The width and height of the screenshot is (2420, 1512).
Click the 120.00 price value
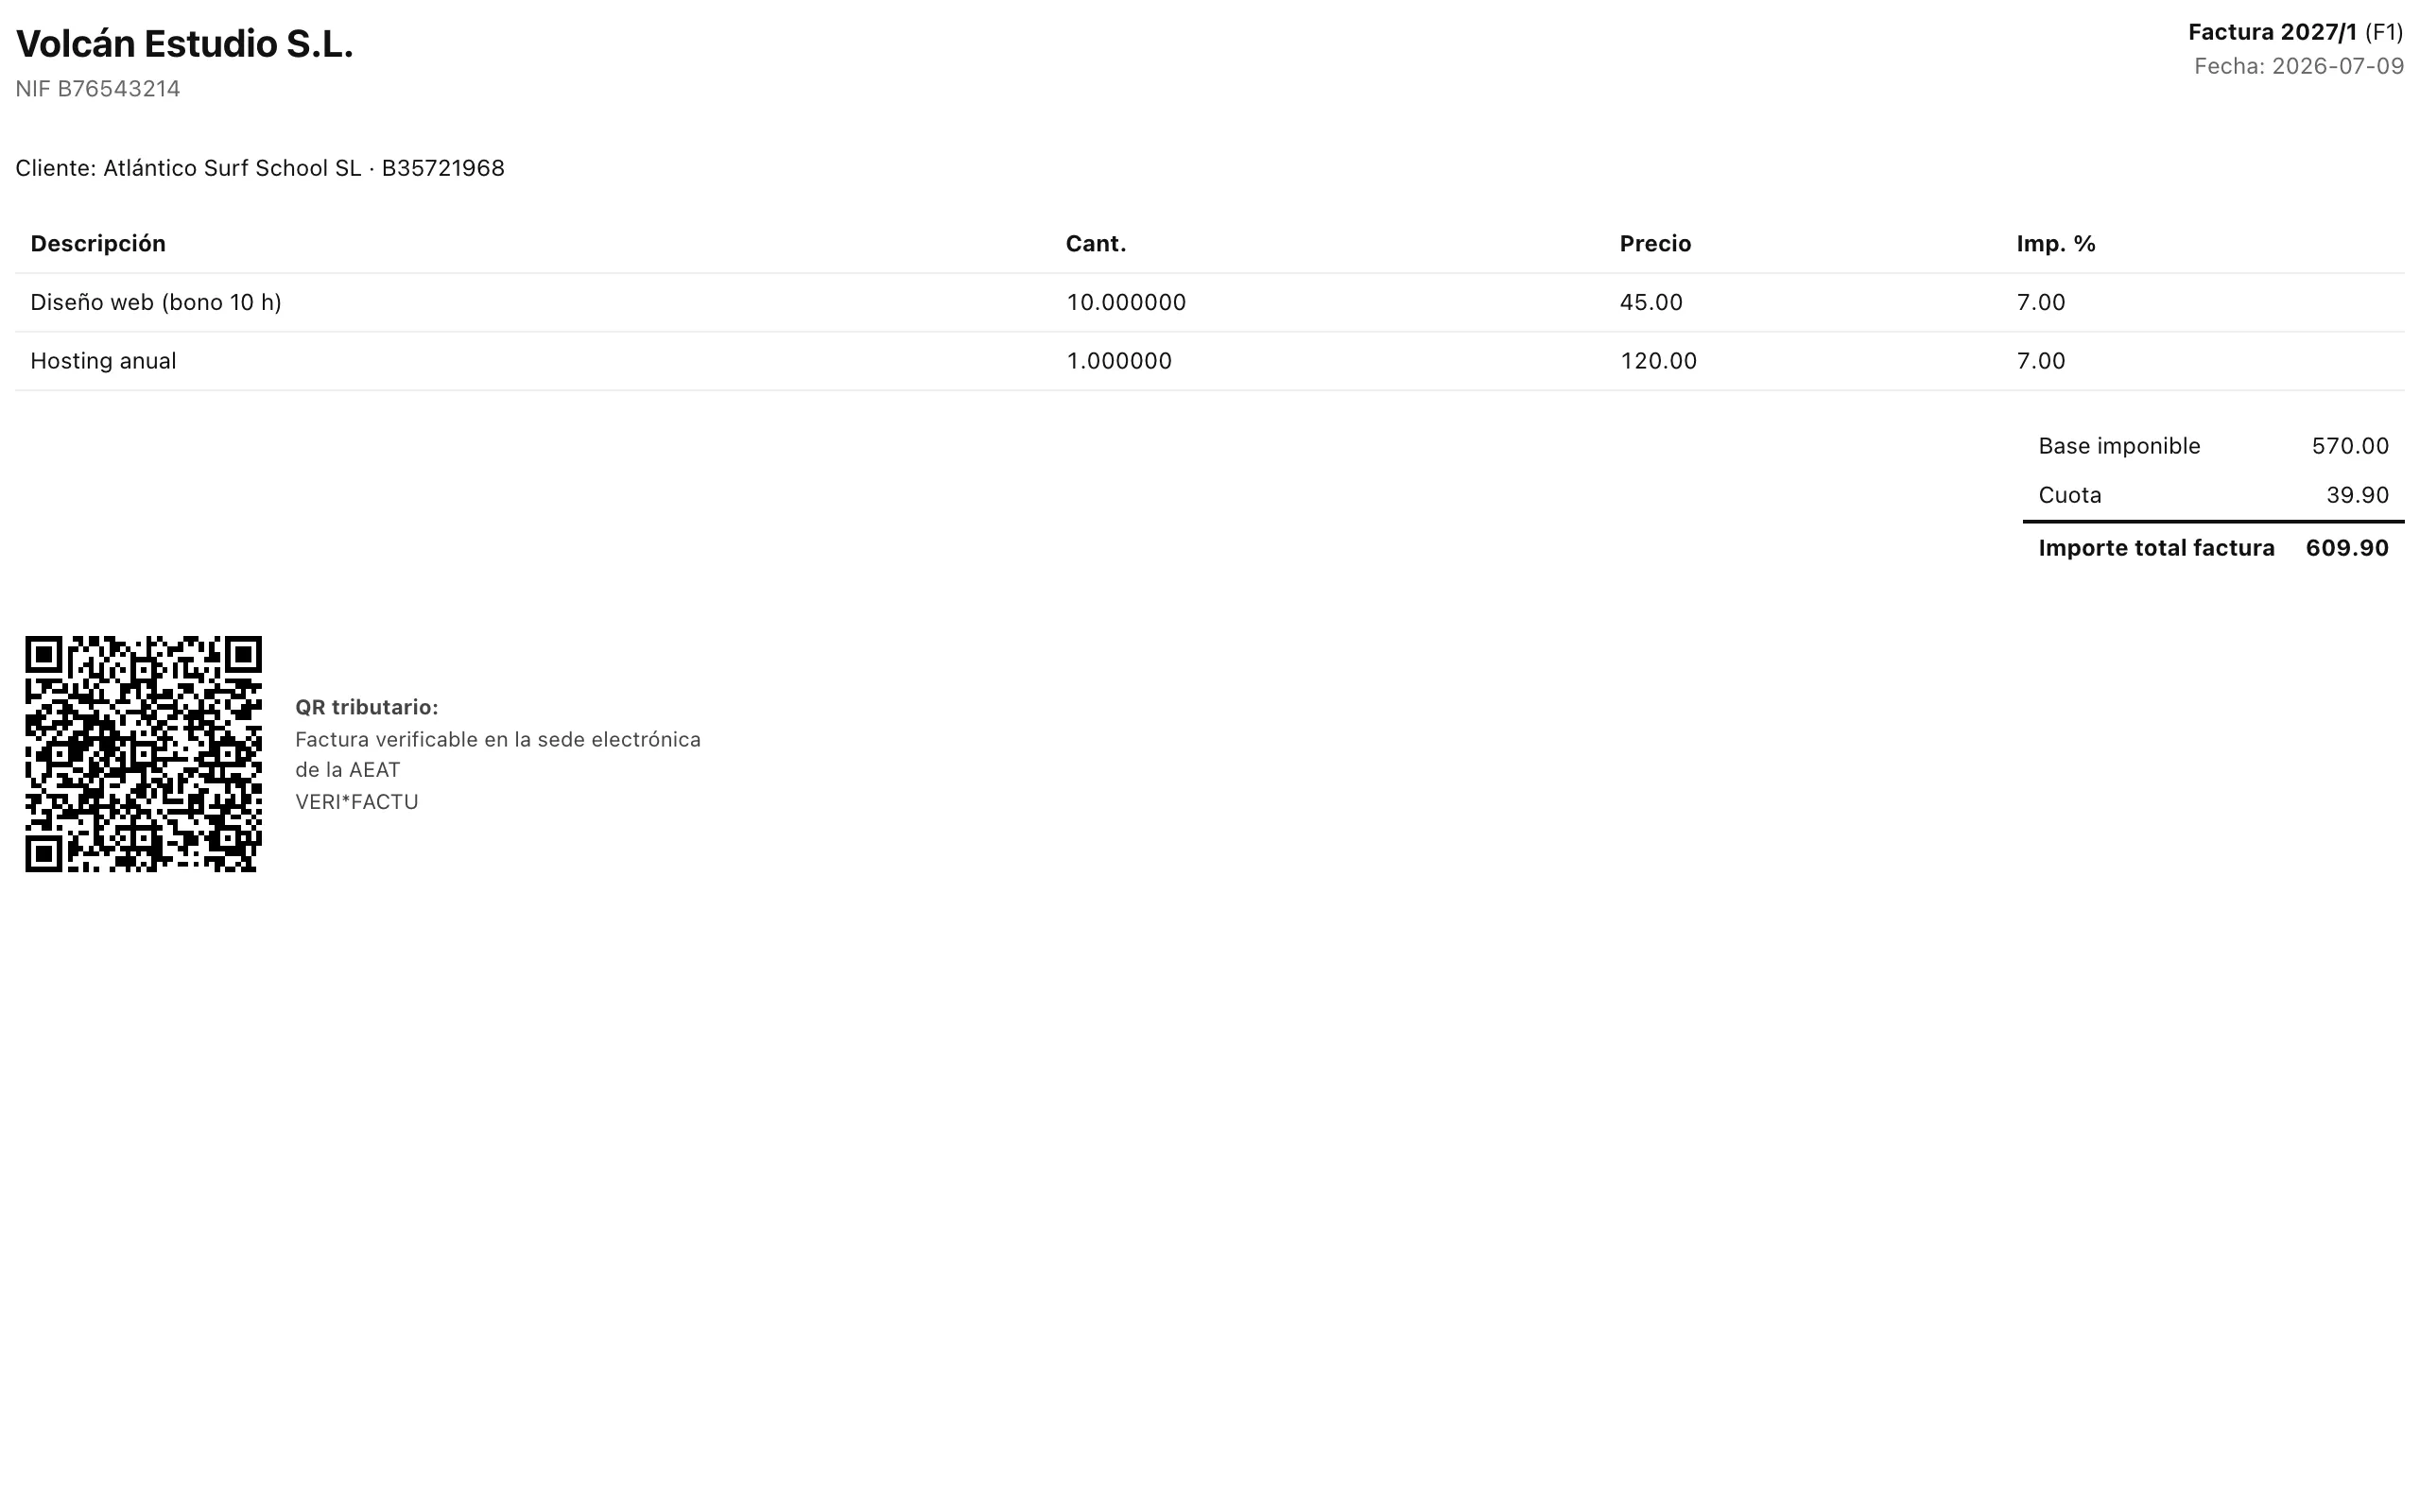pyautogui.click(x=1658, y=361)
